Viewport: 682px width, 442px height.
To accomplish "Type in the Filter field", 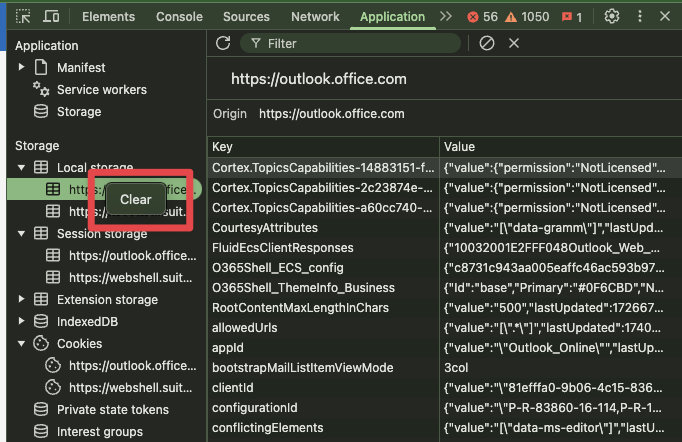I will coord(360,44).
